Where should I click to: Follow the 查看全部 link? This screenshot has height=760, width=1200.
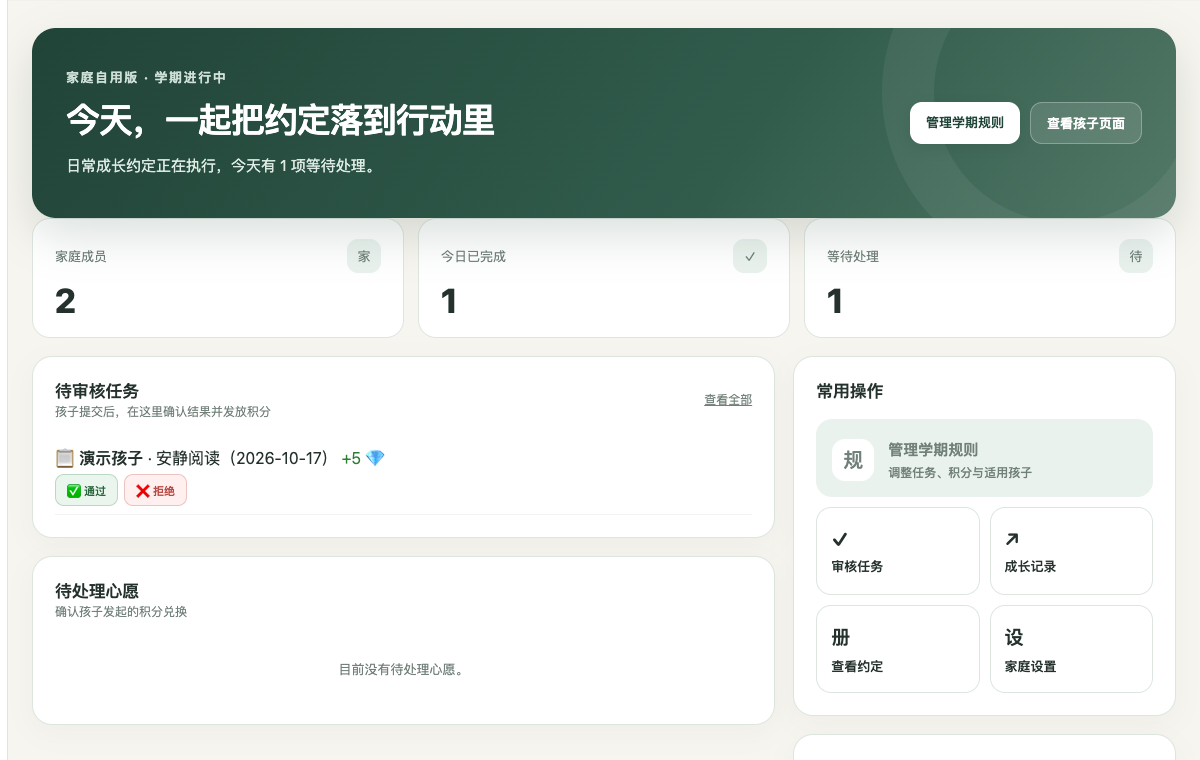(728, 400)
